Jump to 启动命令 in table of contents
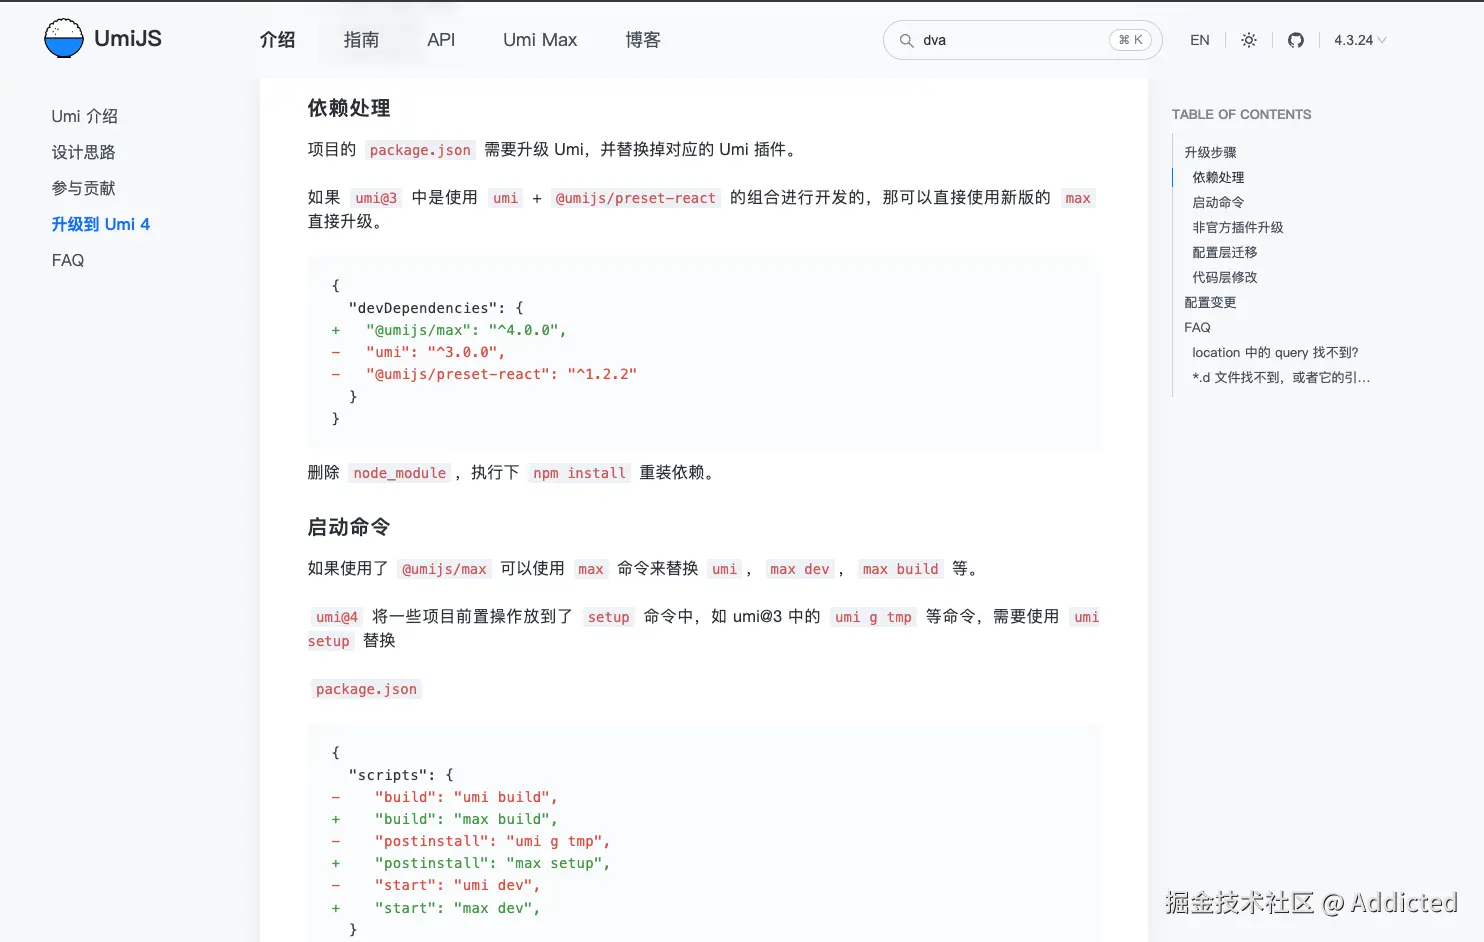The height and width of the screenshot is (942, 1484). 1218,202
